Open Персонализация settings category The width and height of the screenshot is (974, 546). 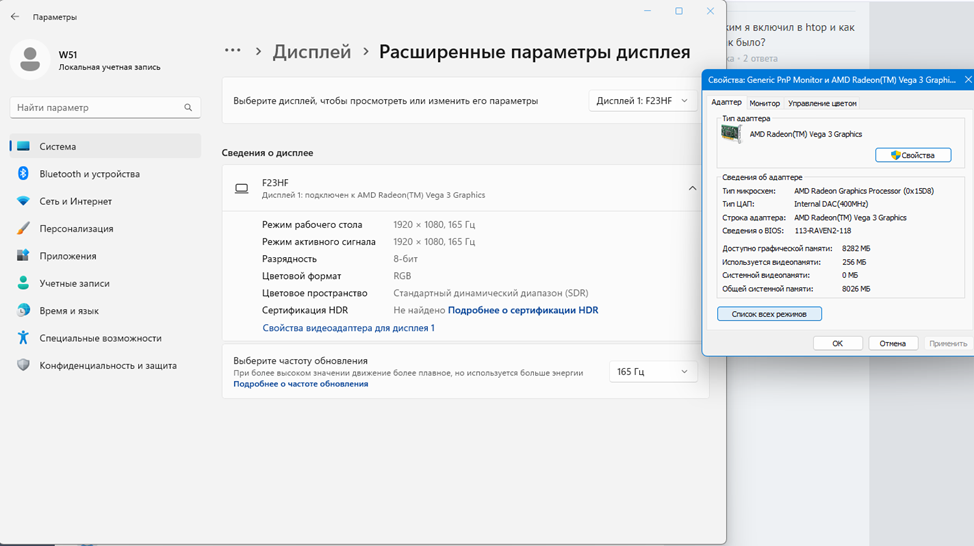106,229
